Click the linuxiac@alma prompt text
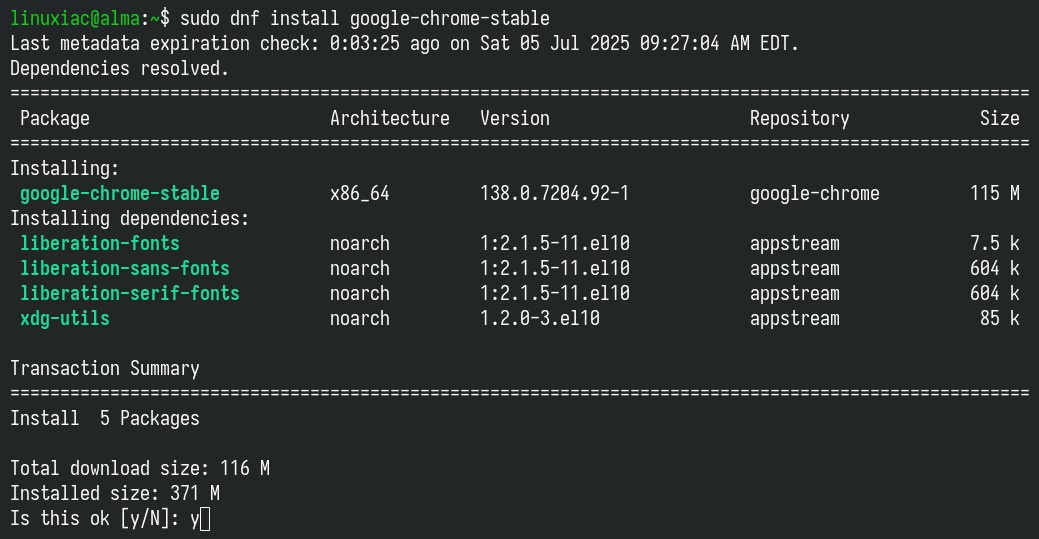This screenshot has width=1039, height=539. coord(75,19)
